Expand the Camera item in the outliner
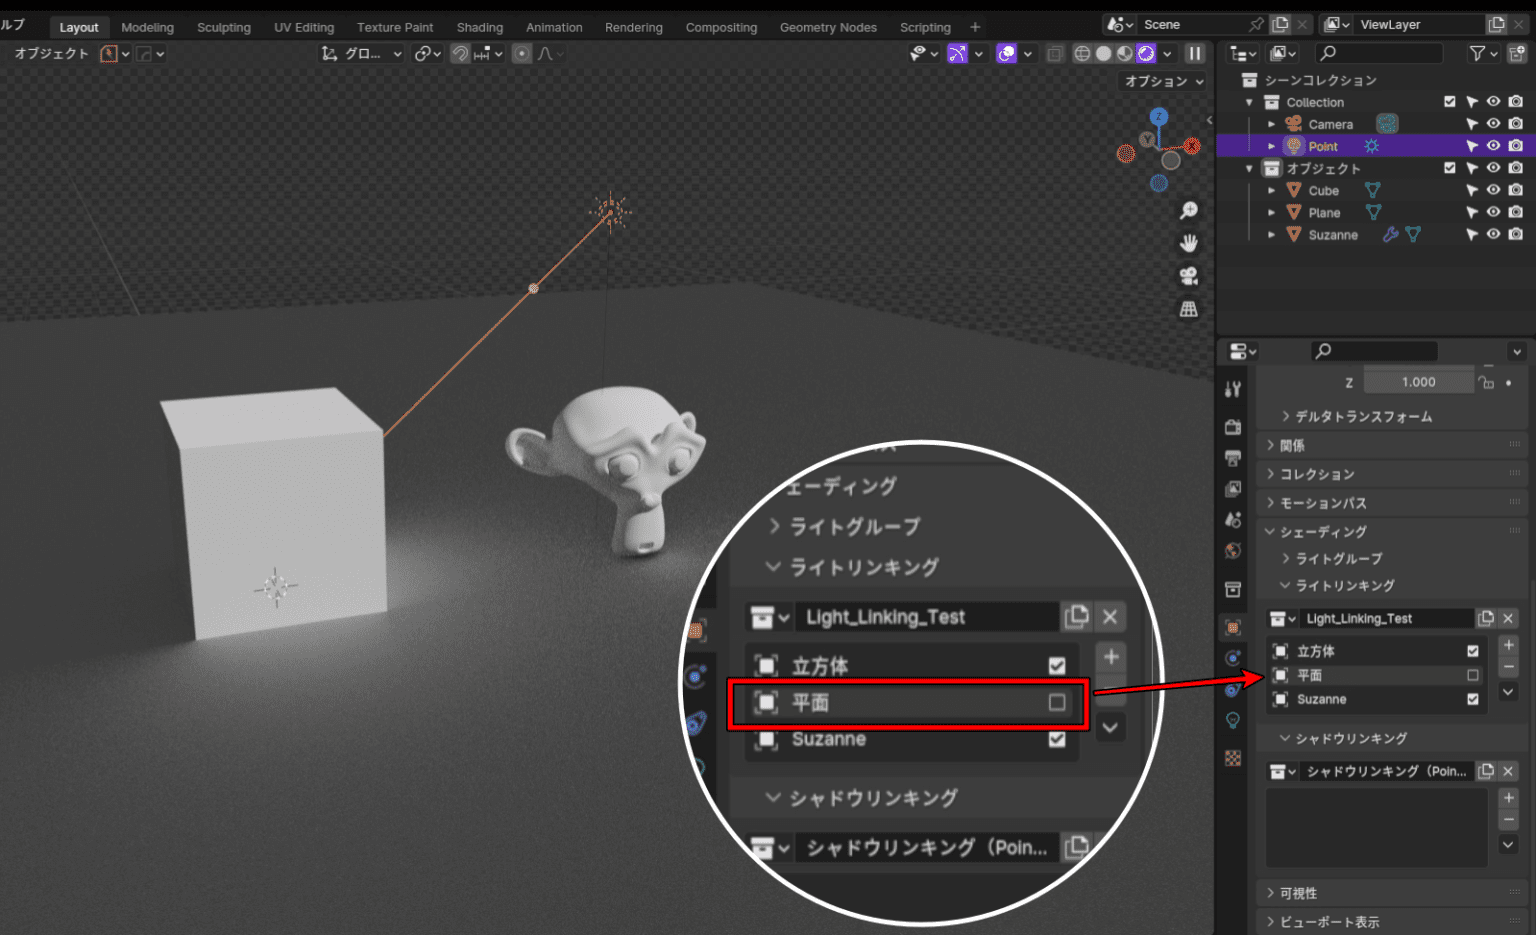 1271,123
